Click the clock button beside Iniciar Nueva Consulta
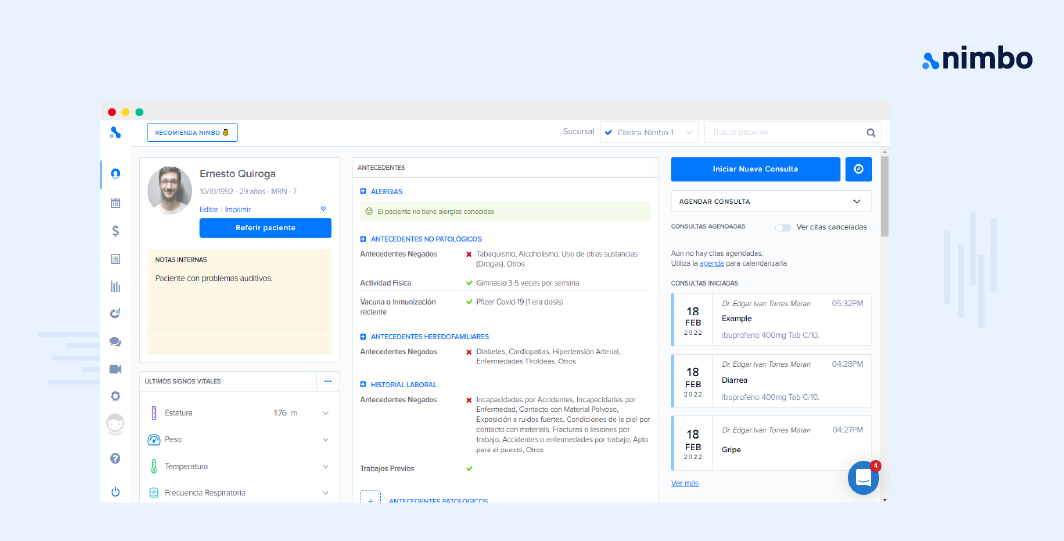This screenshot has height=541, width=1064. coord(858,169)
